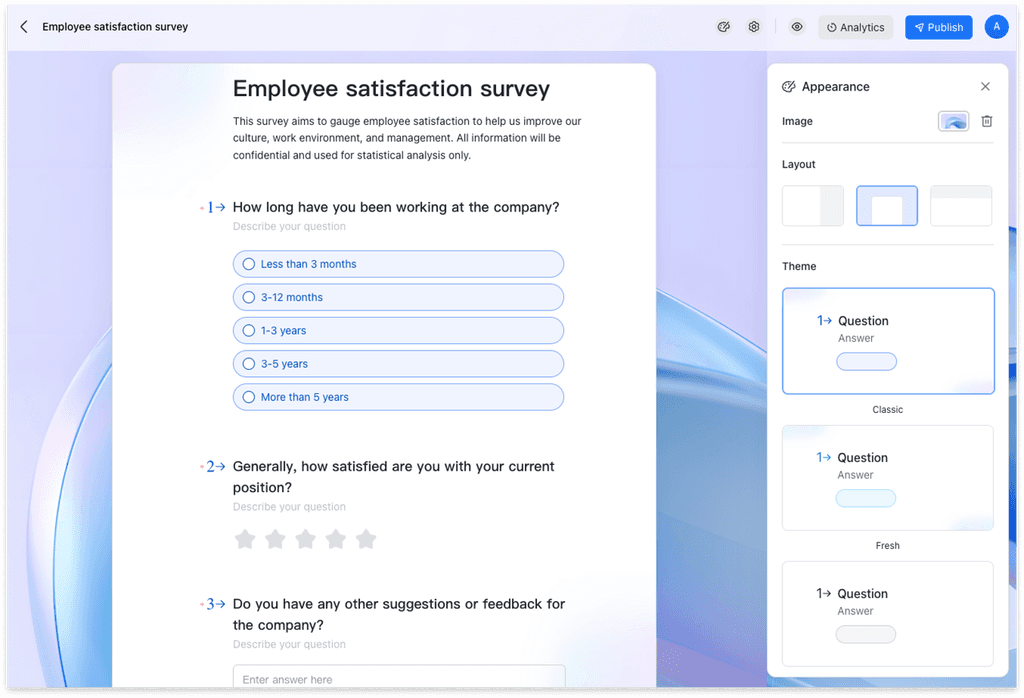The image size is (1024, 698).
Task: Select the '3-12 months' radio option
Action: pos(398,297)
